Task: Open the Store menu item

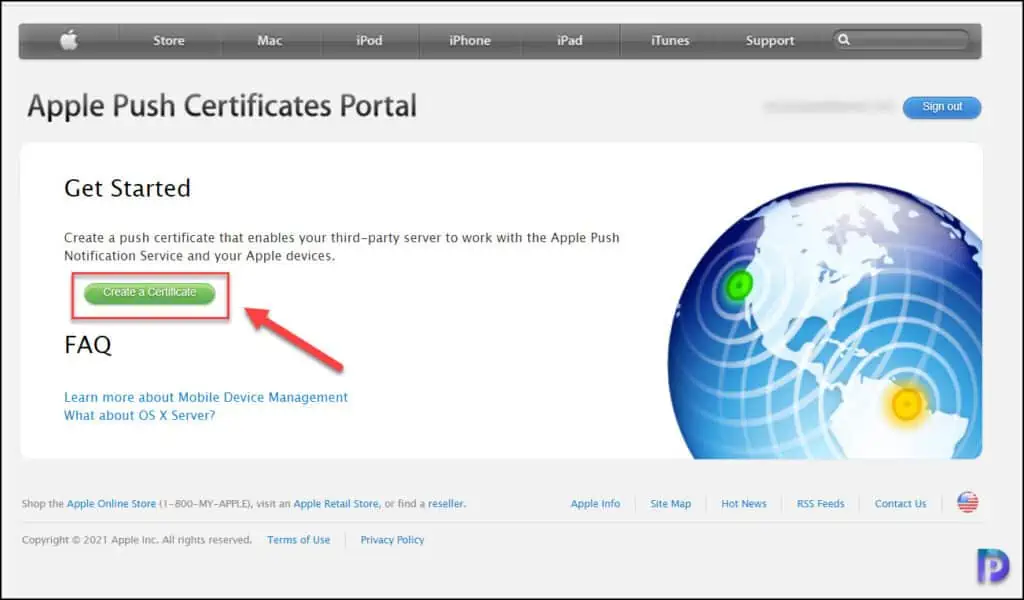Action: (x=168, y=40)
